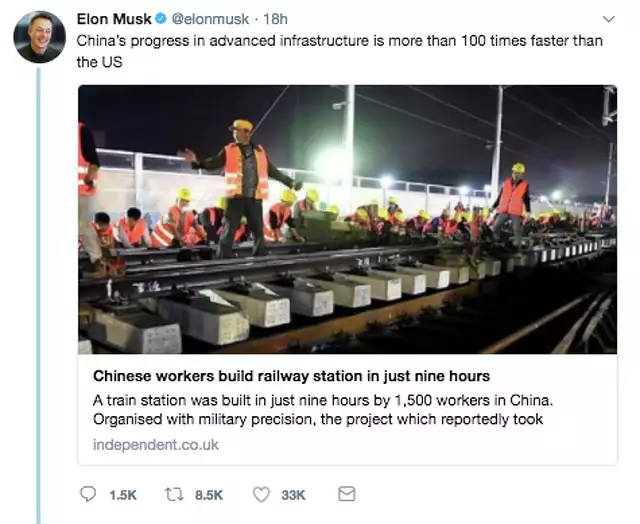Click the Elon Musk display name
Image resolution: width=640 pixels, height=524 pixels.
(x=114, y=19)
